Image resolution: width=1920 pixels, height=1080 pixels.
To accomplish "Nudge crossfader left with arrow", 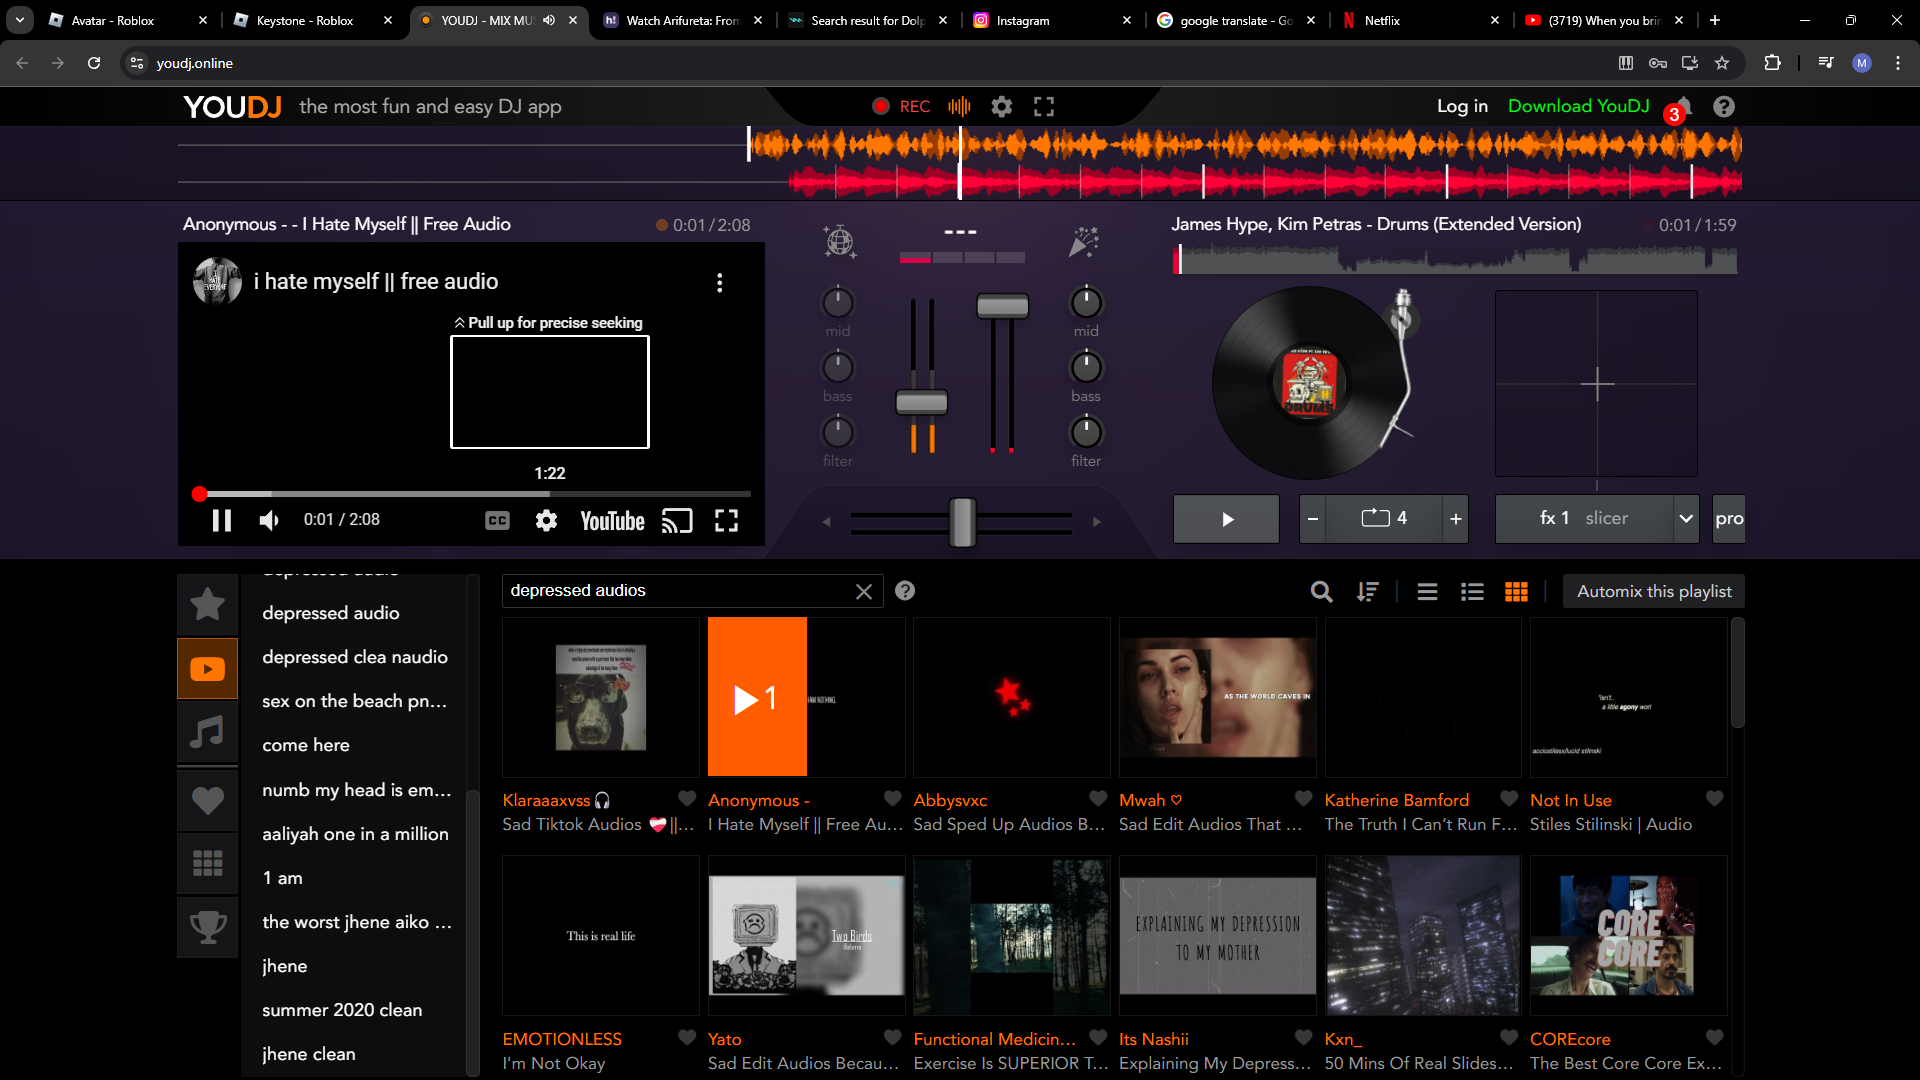I will pyautogui.click(x=826, y=521).
